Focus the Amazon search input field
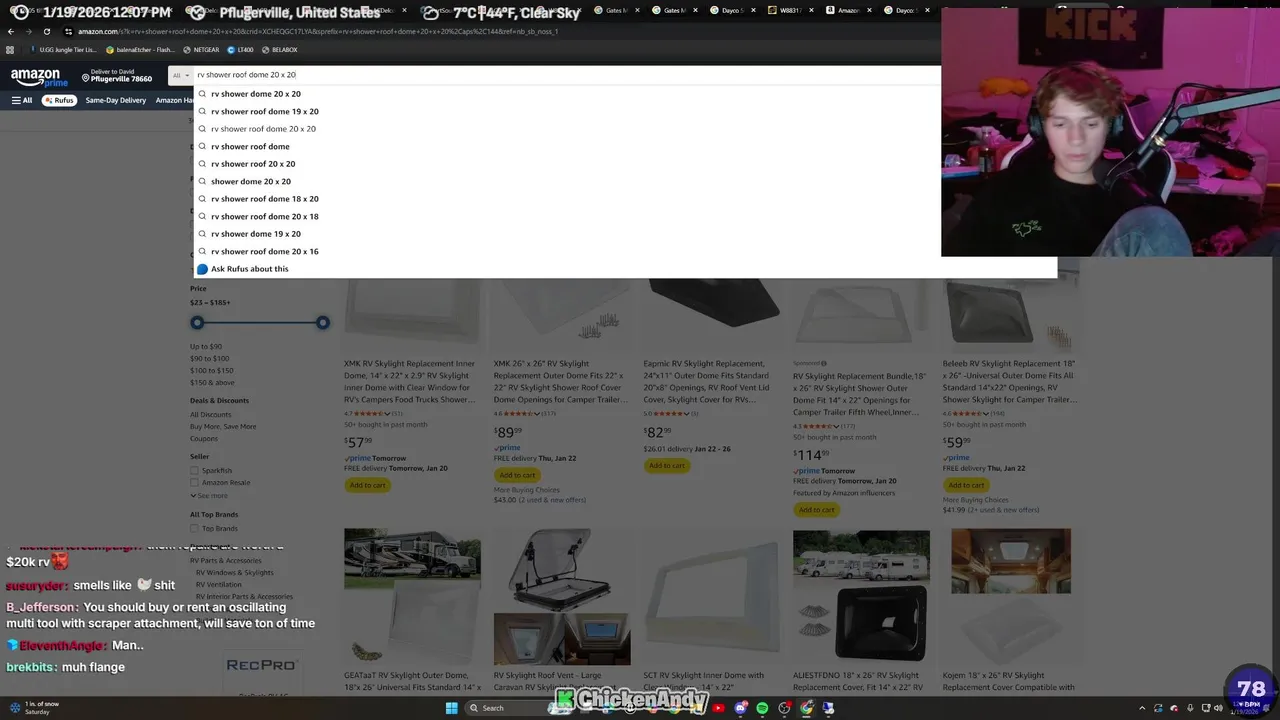The width and height of the screenshot is (1280, 720). tap(565, 75)
